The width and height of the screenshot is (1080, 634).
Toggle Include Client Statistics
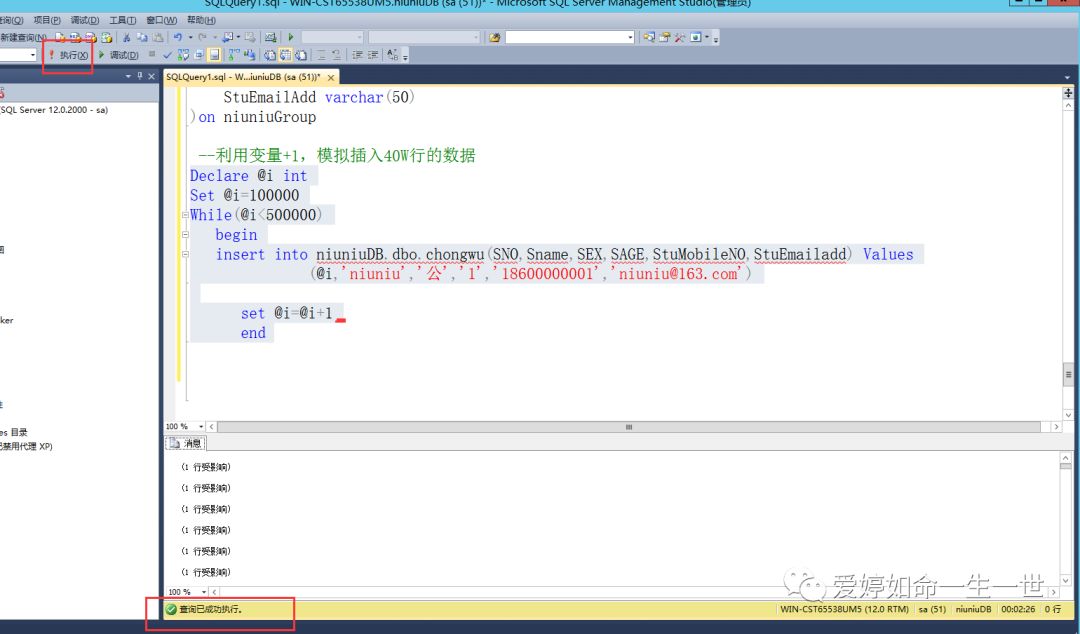[249, 54]
